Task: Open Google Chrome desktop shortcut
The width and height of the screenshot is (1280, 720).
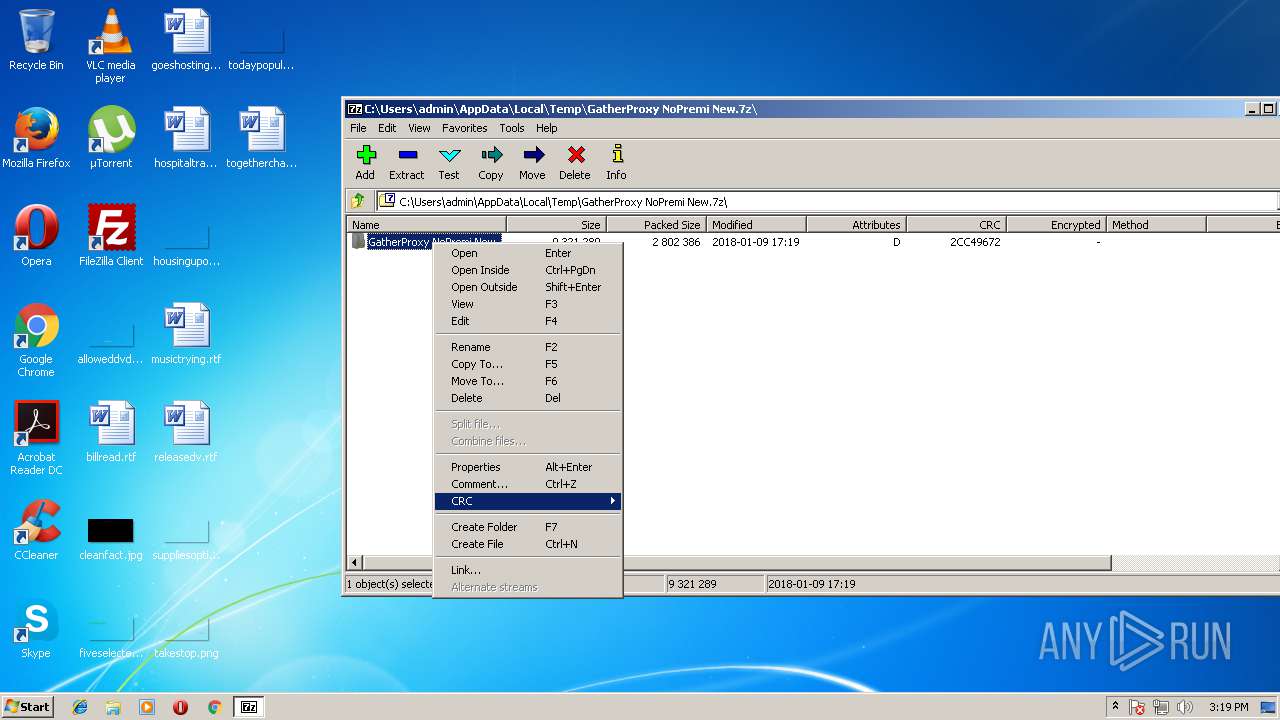Action: click(36, 340)
